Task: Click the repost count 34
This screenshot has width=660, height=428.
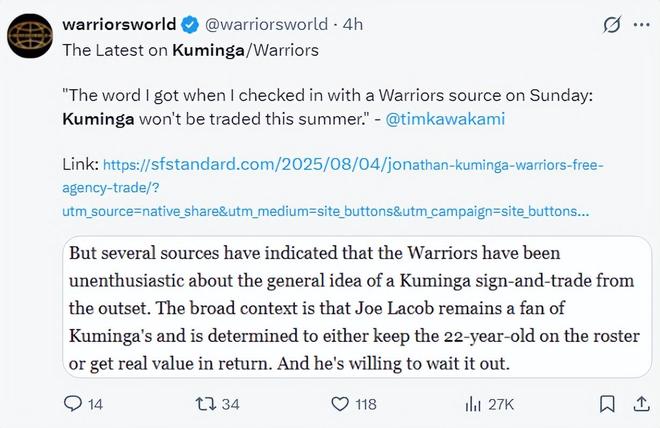Action: coord(230,404)
